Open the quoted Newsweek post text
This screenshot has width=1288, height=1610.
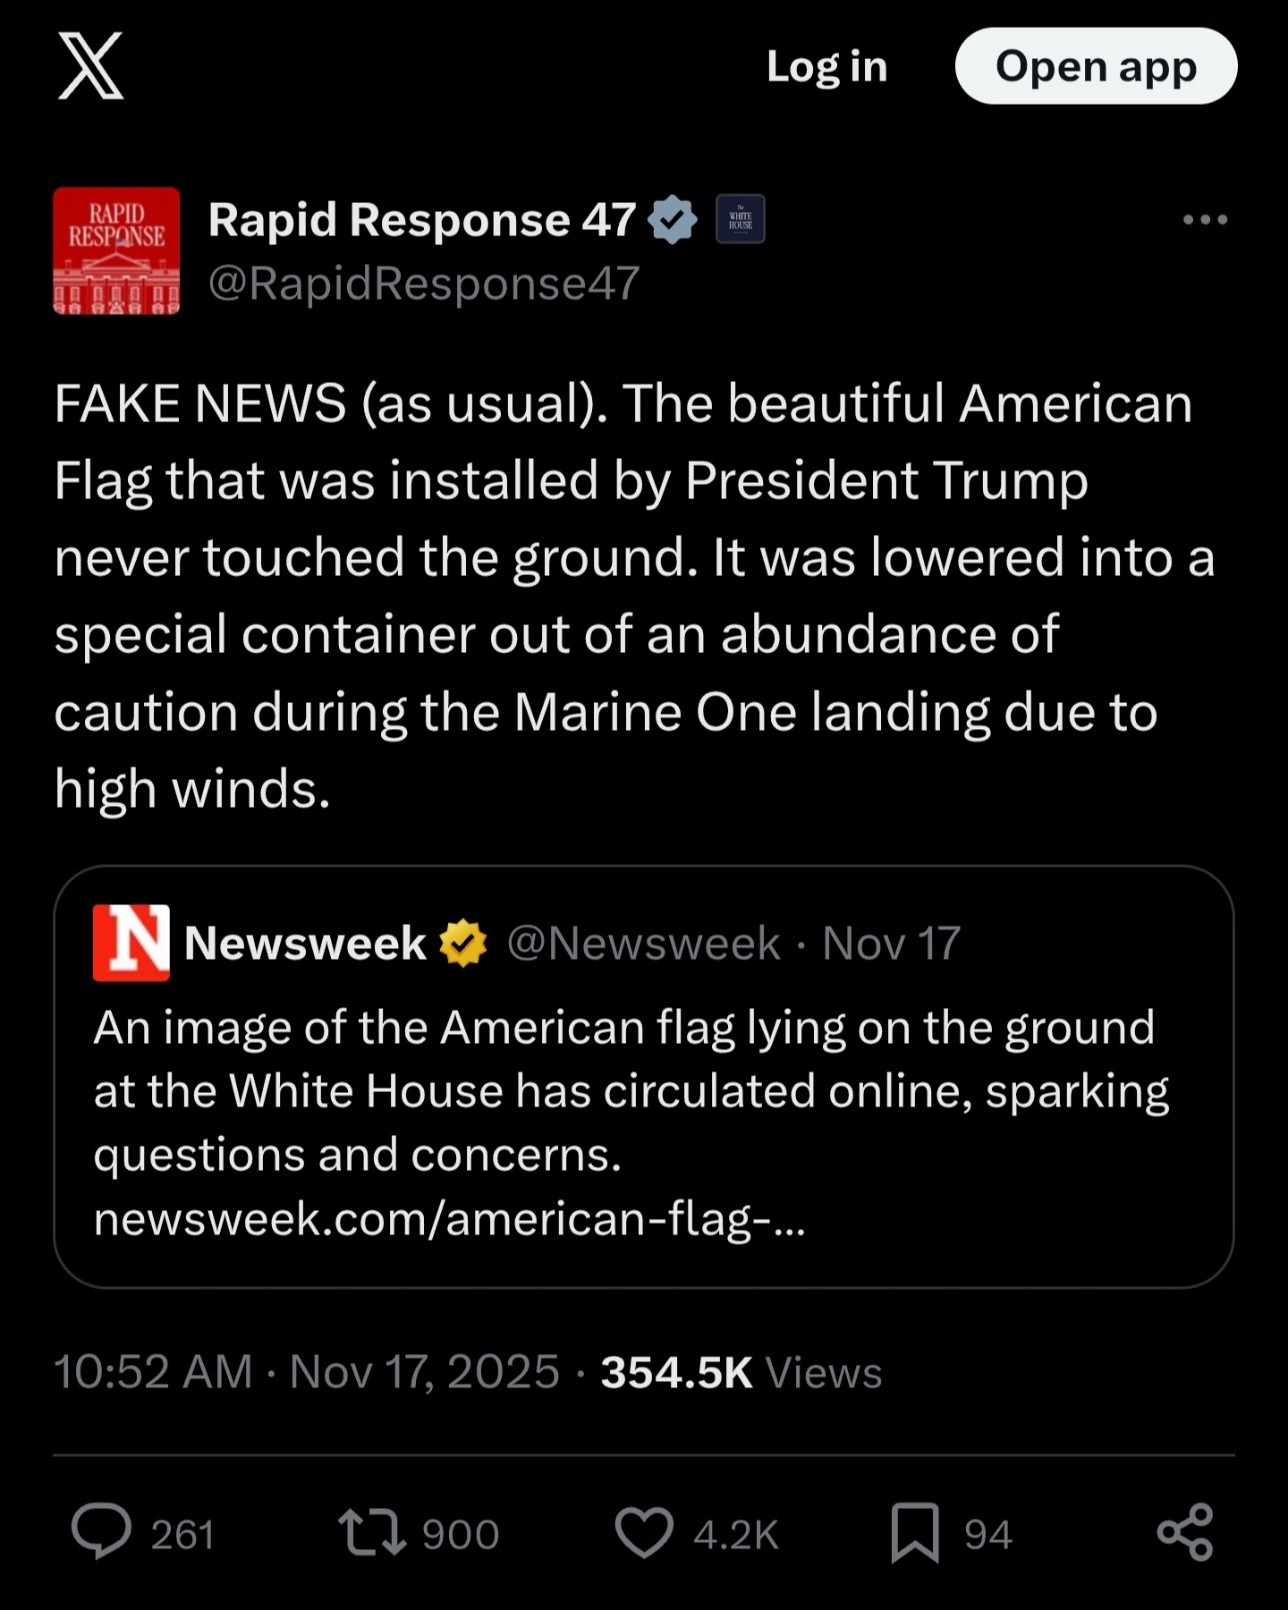[630, 1090]
